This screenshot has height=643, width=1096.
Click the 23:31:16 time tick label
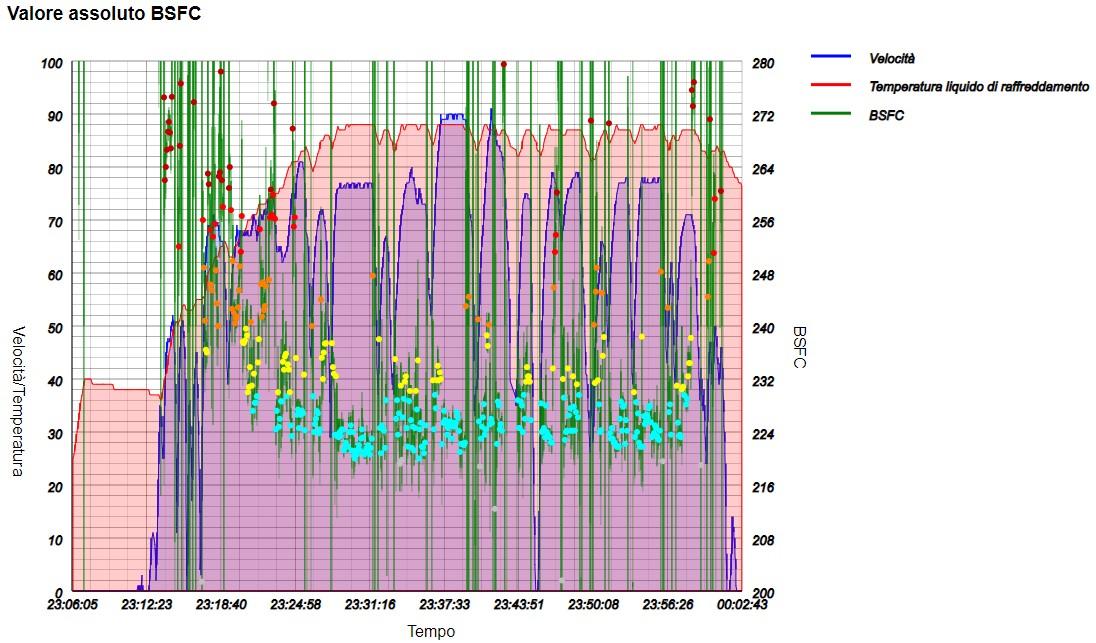click(x=371, y=605)
